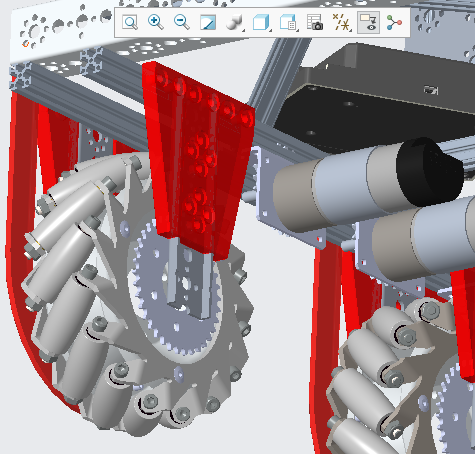Click the Refit view icon
Viewport: 475px width, 454px height.
(x=130, y=22)
